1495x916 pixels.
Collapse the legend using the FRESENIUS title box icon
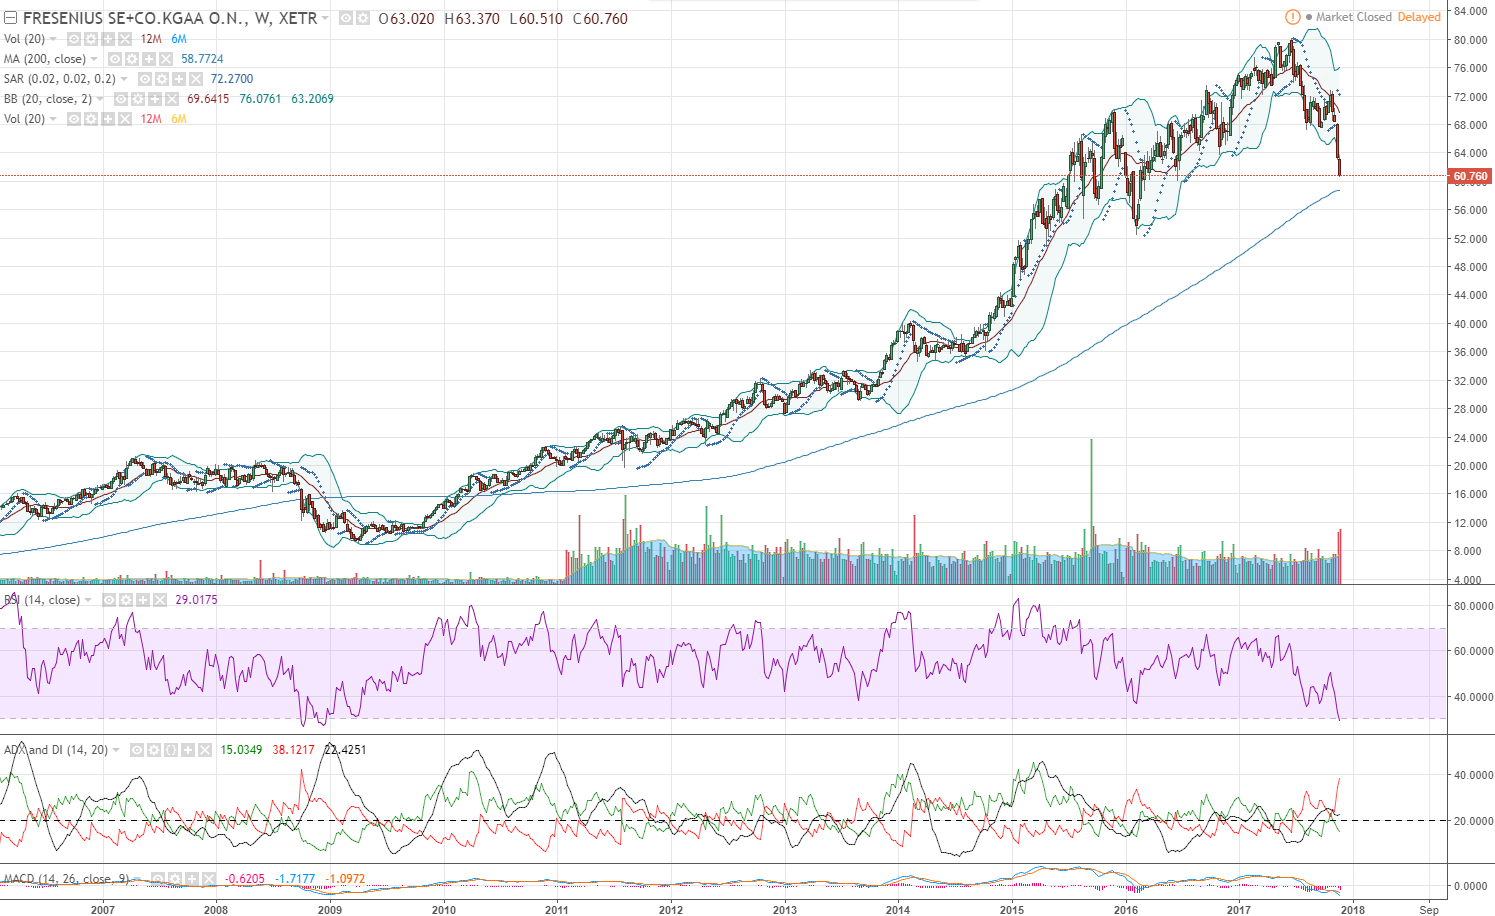pyautogui.click(x=10, y=18)
